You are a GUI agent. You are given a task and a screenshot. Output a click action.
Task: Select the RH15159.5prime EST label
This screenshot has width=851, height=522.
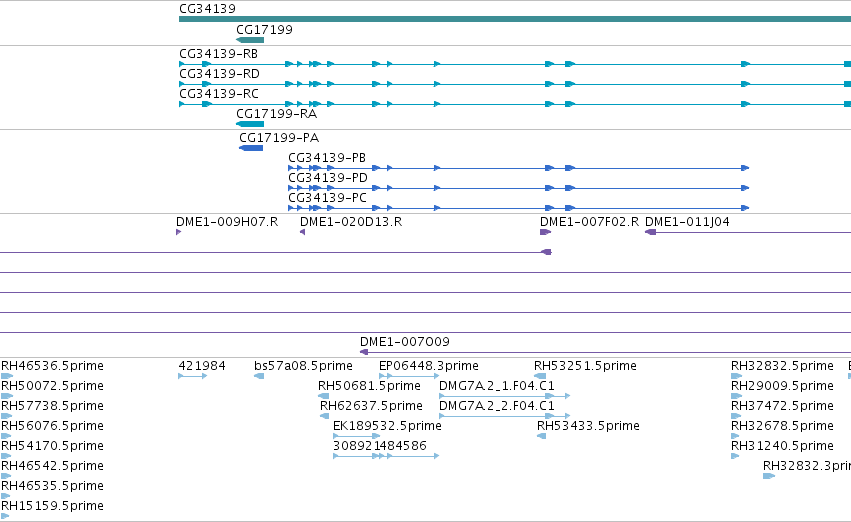(52, 506)
